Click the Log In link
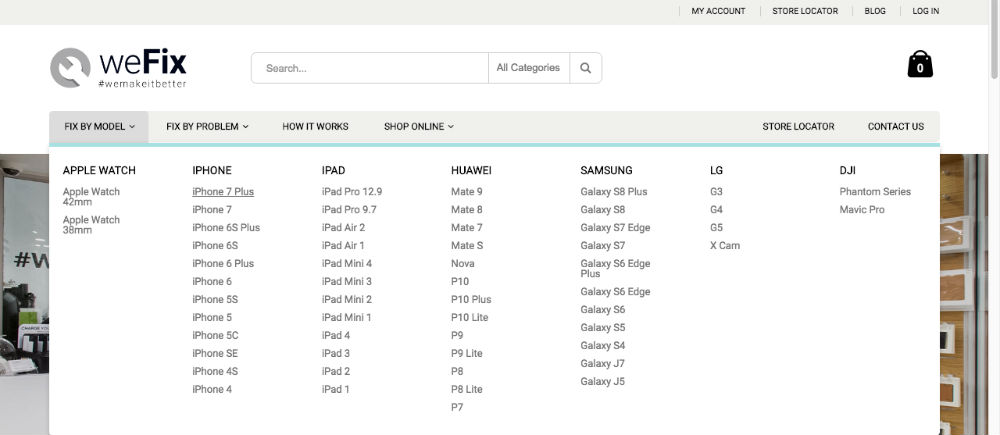The width and height of the screenshot is (1000, 435). [x=925, y=11]
